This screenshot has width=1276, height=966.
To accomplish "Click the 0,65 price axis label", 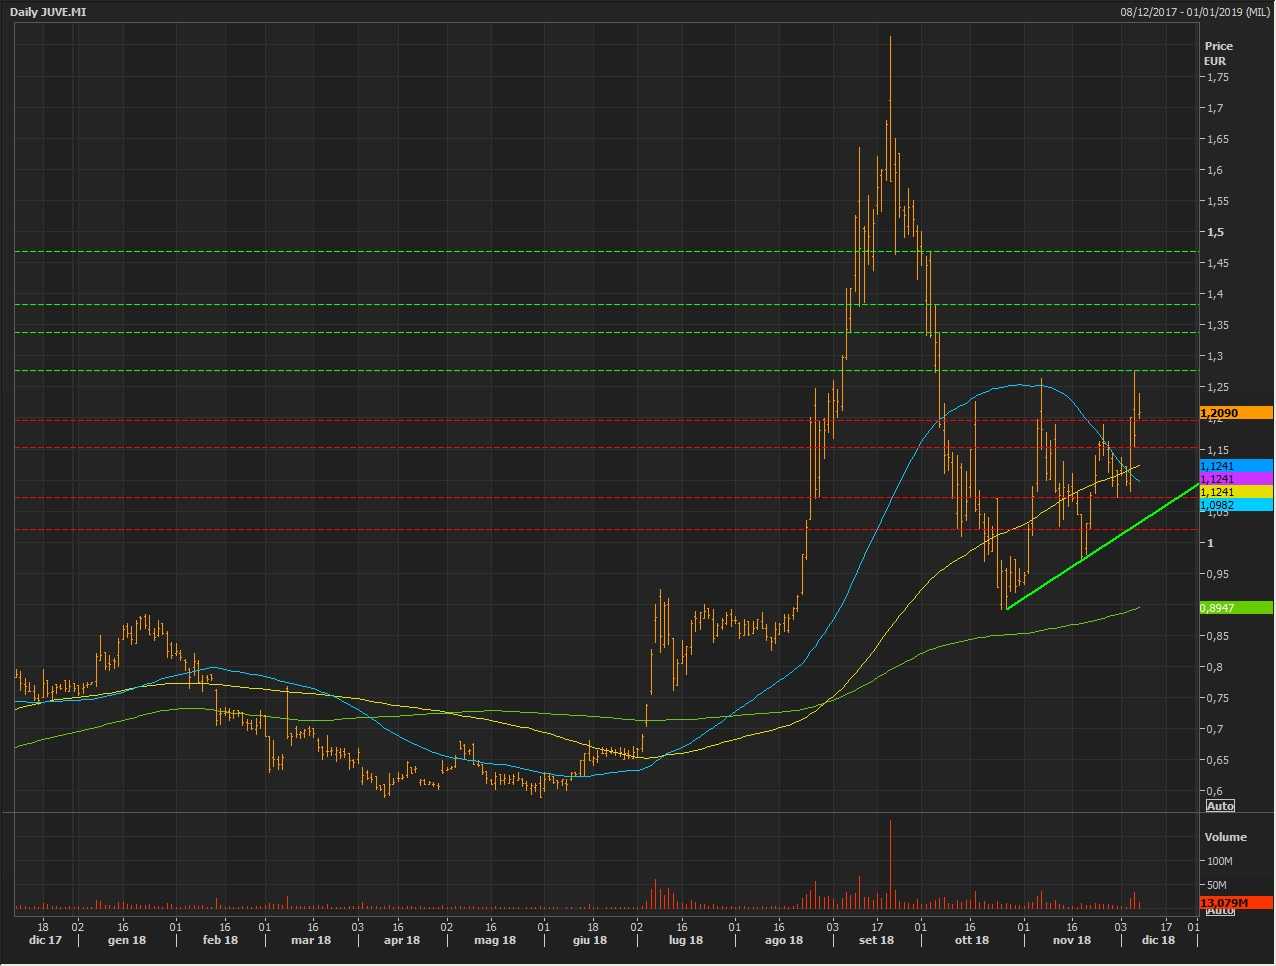I will 1217,760.
